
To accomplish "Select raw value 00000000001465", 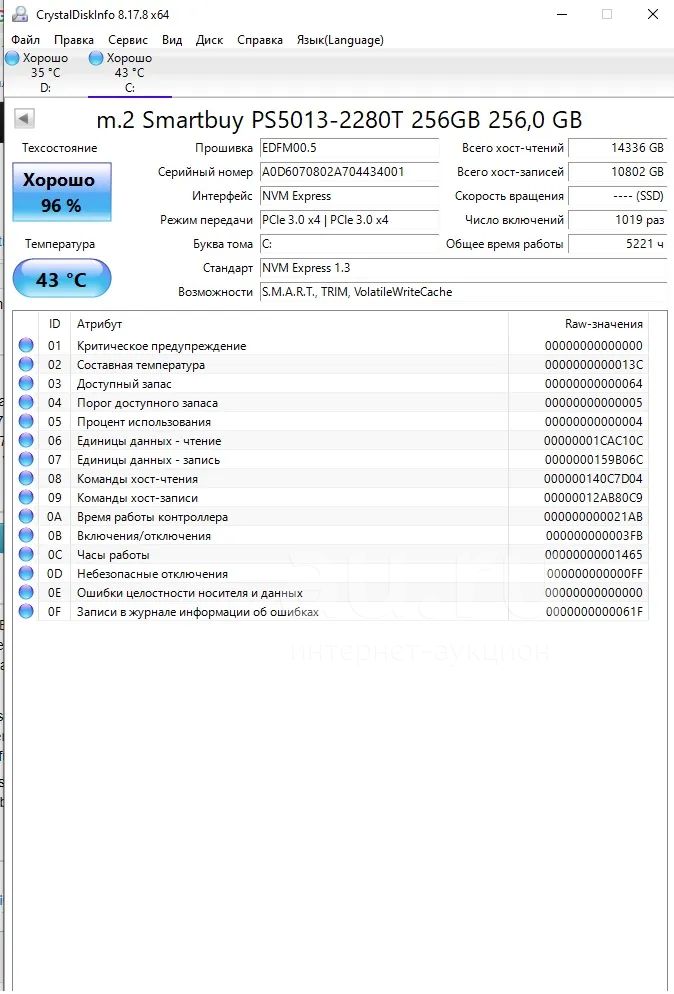I will point(593,555).
